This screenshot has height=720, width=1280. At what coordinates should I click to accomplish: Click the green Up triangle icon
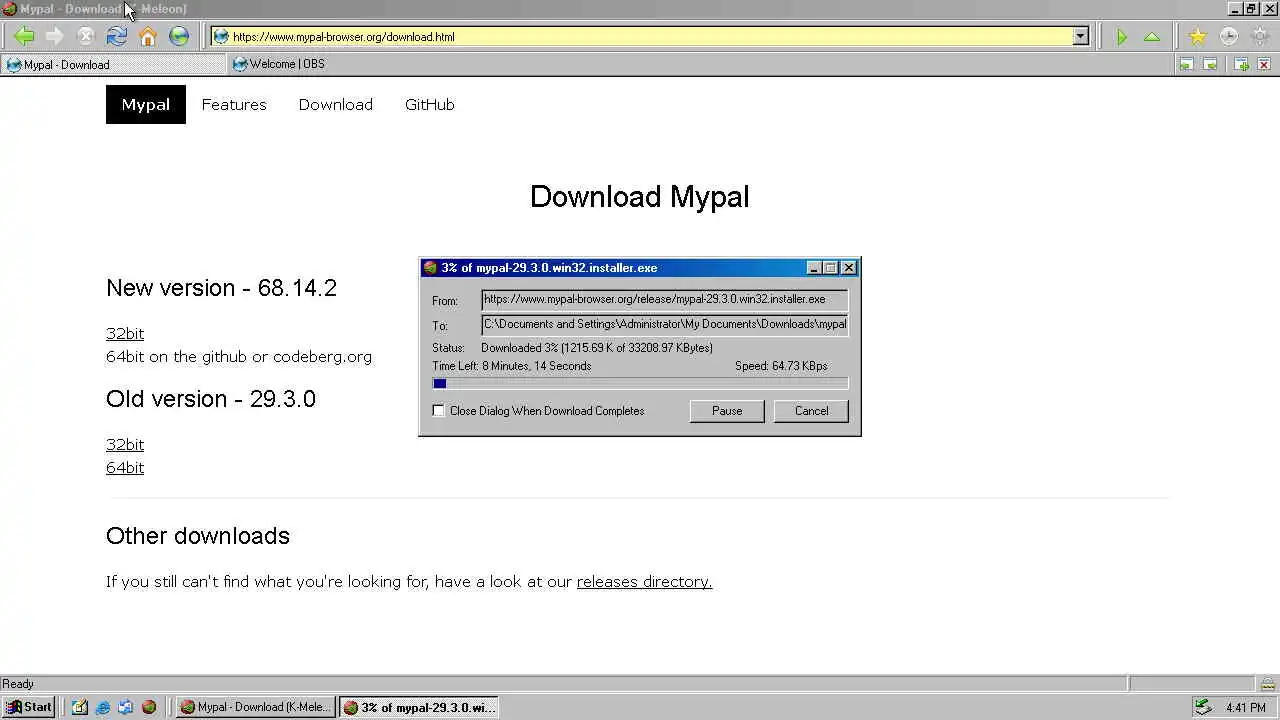[1152, 37]
